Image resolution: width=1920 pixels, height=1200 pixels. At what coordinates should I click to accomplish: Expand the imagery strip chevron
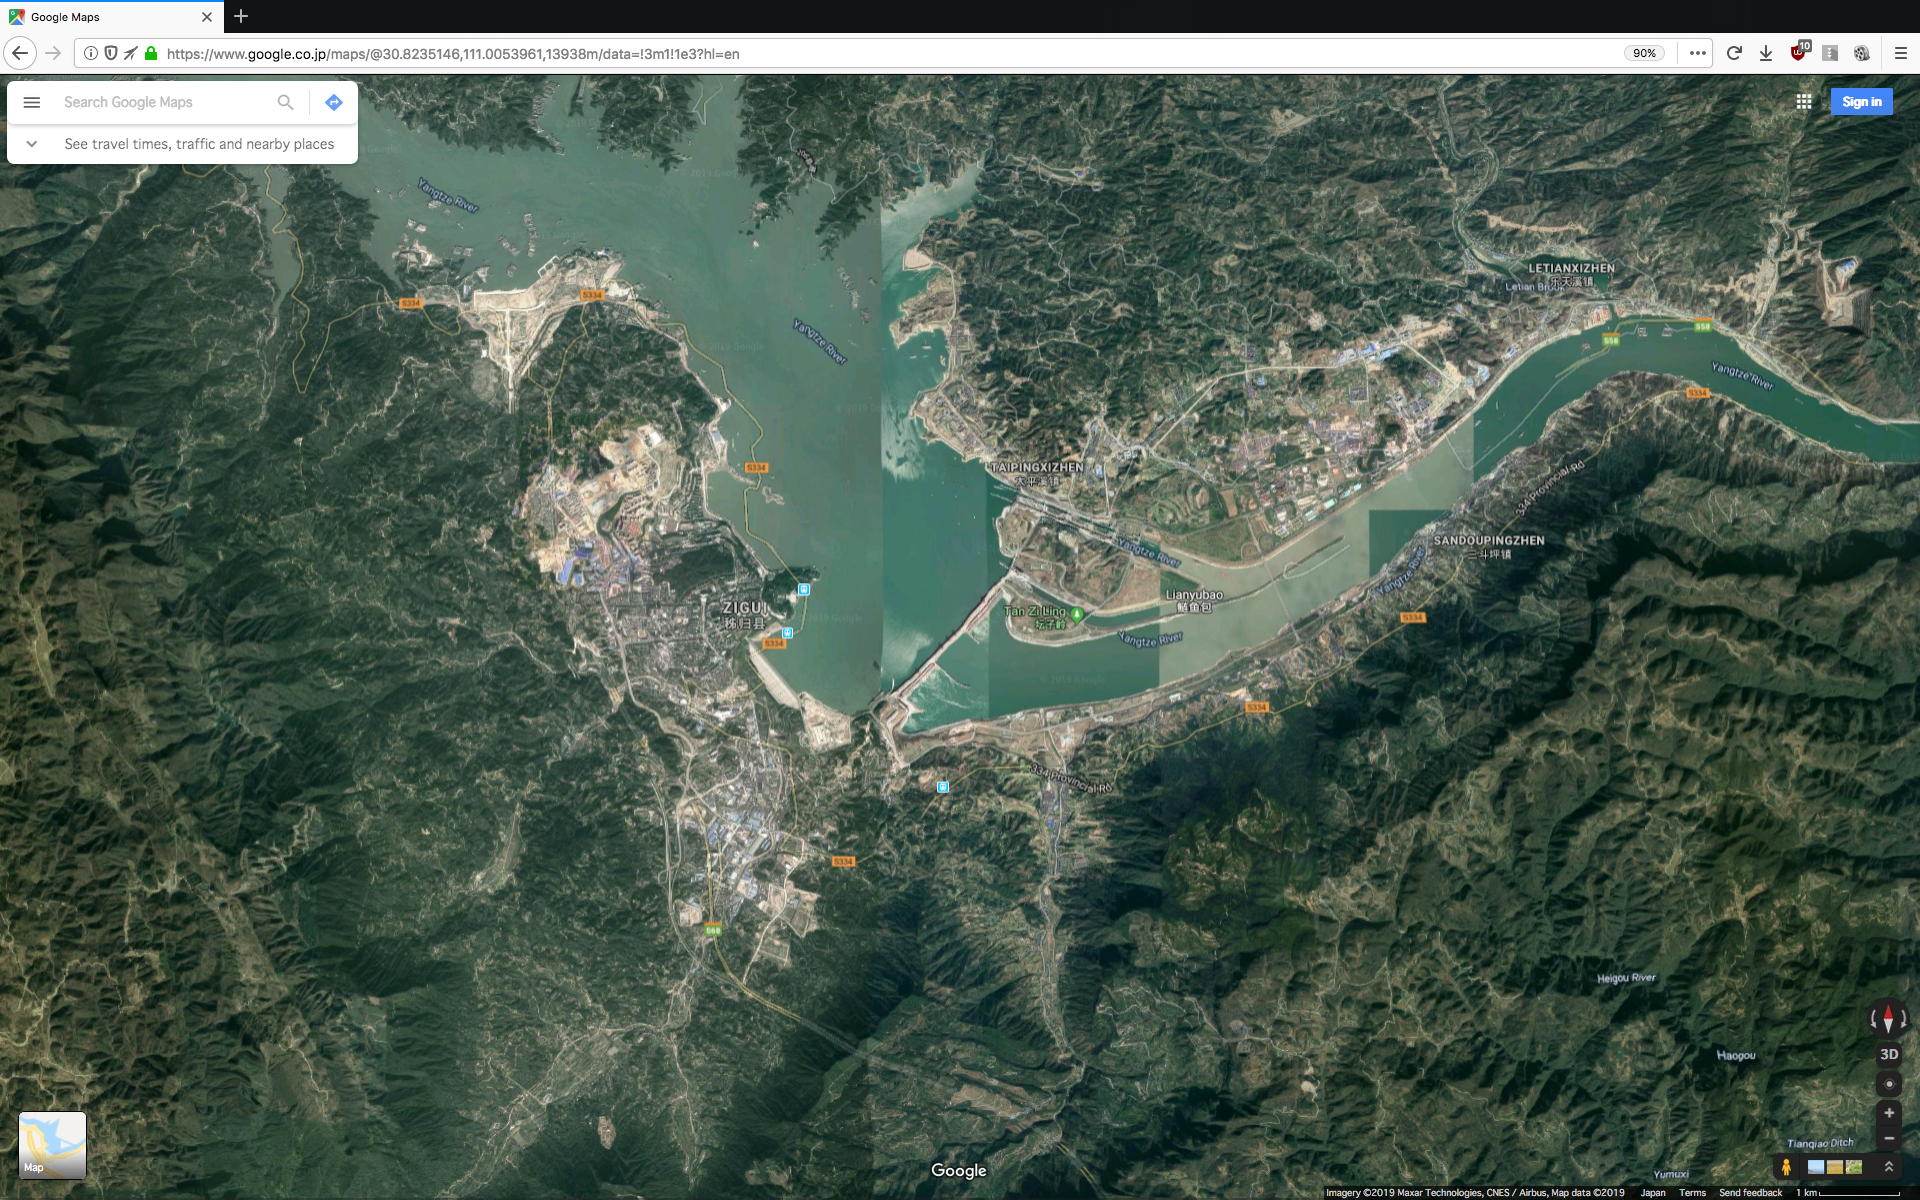(1888, 1167)
